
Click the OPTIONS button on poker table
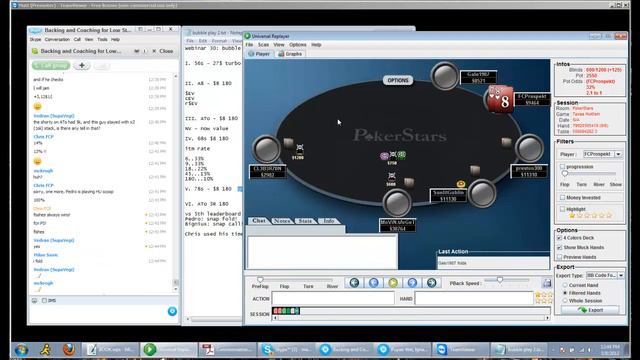click(398, 80)
